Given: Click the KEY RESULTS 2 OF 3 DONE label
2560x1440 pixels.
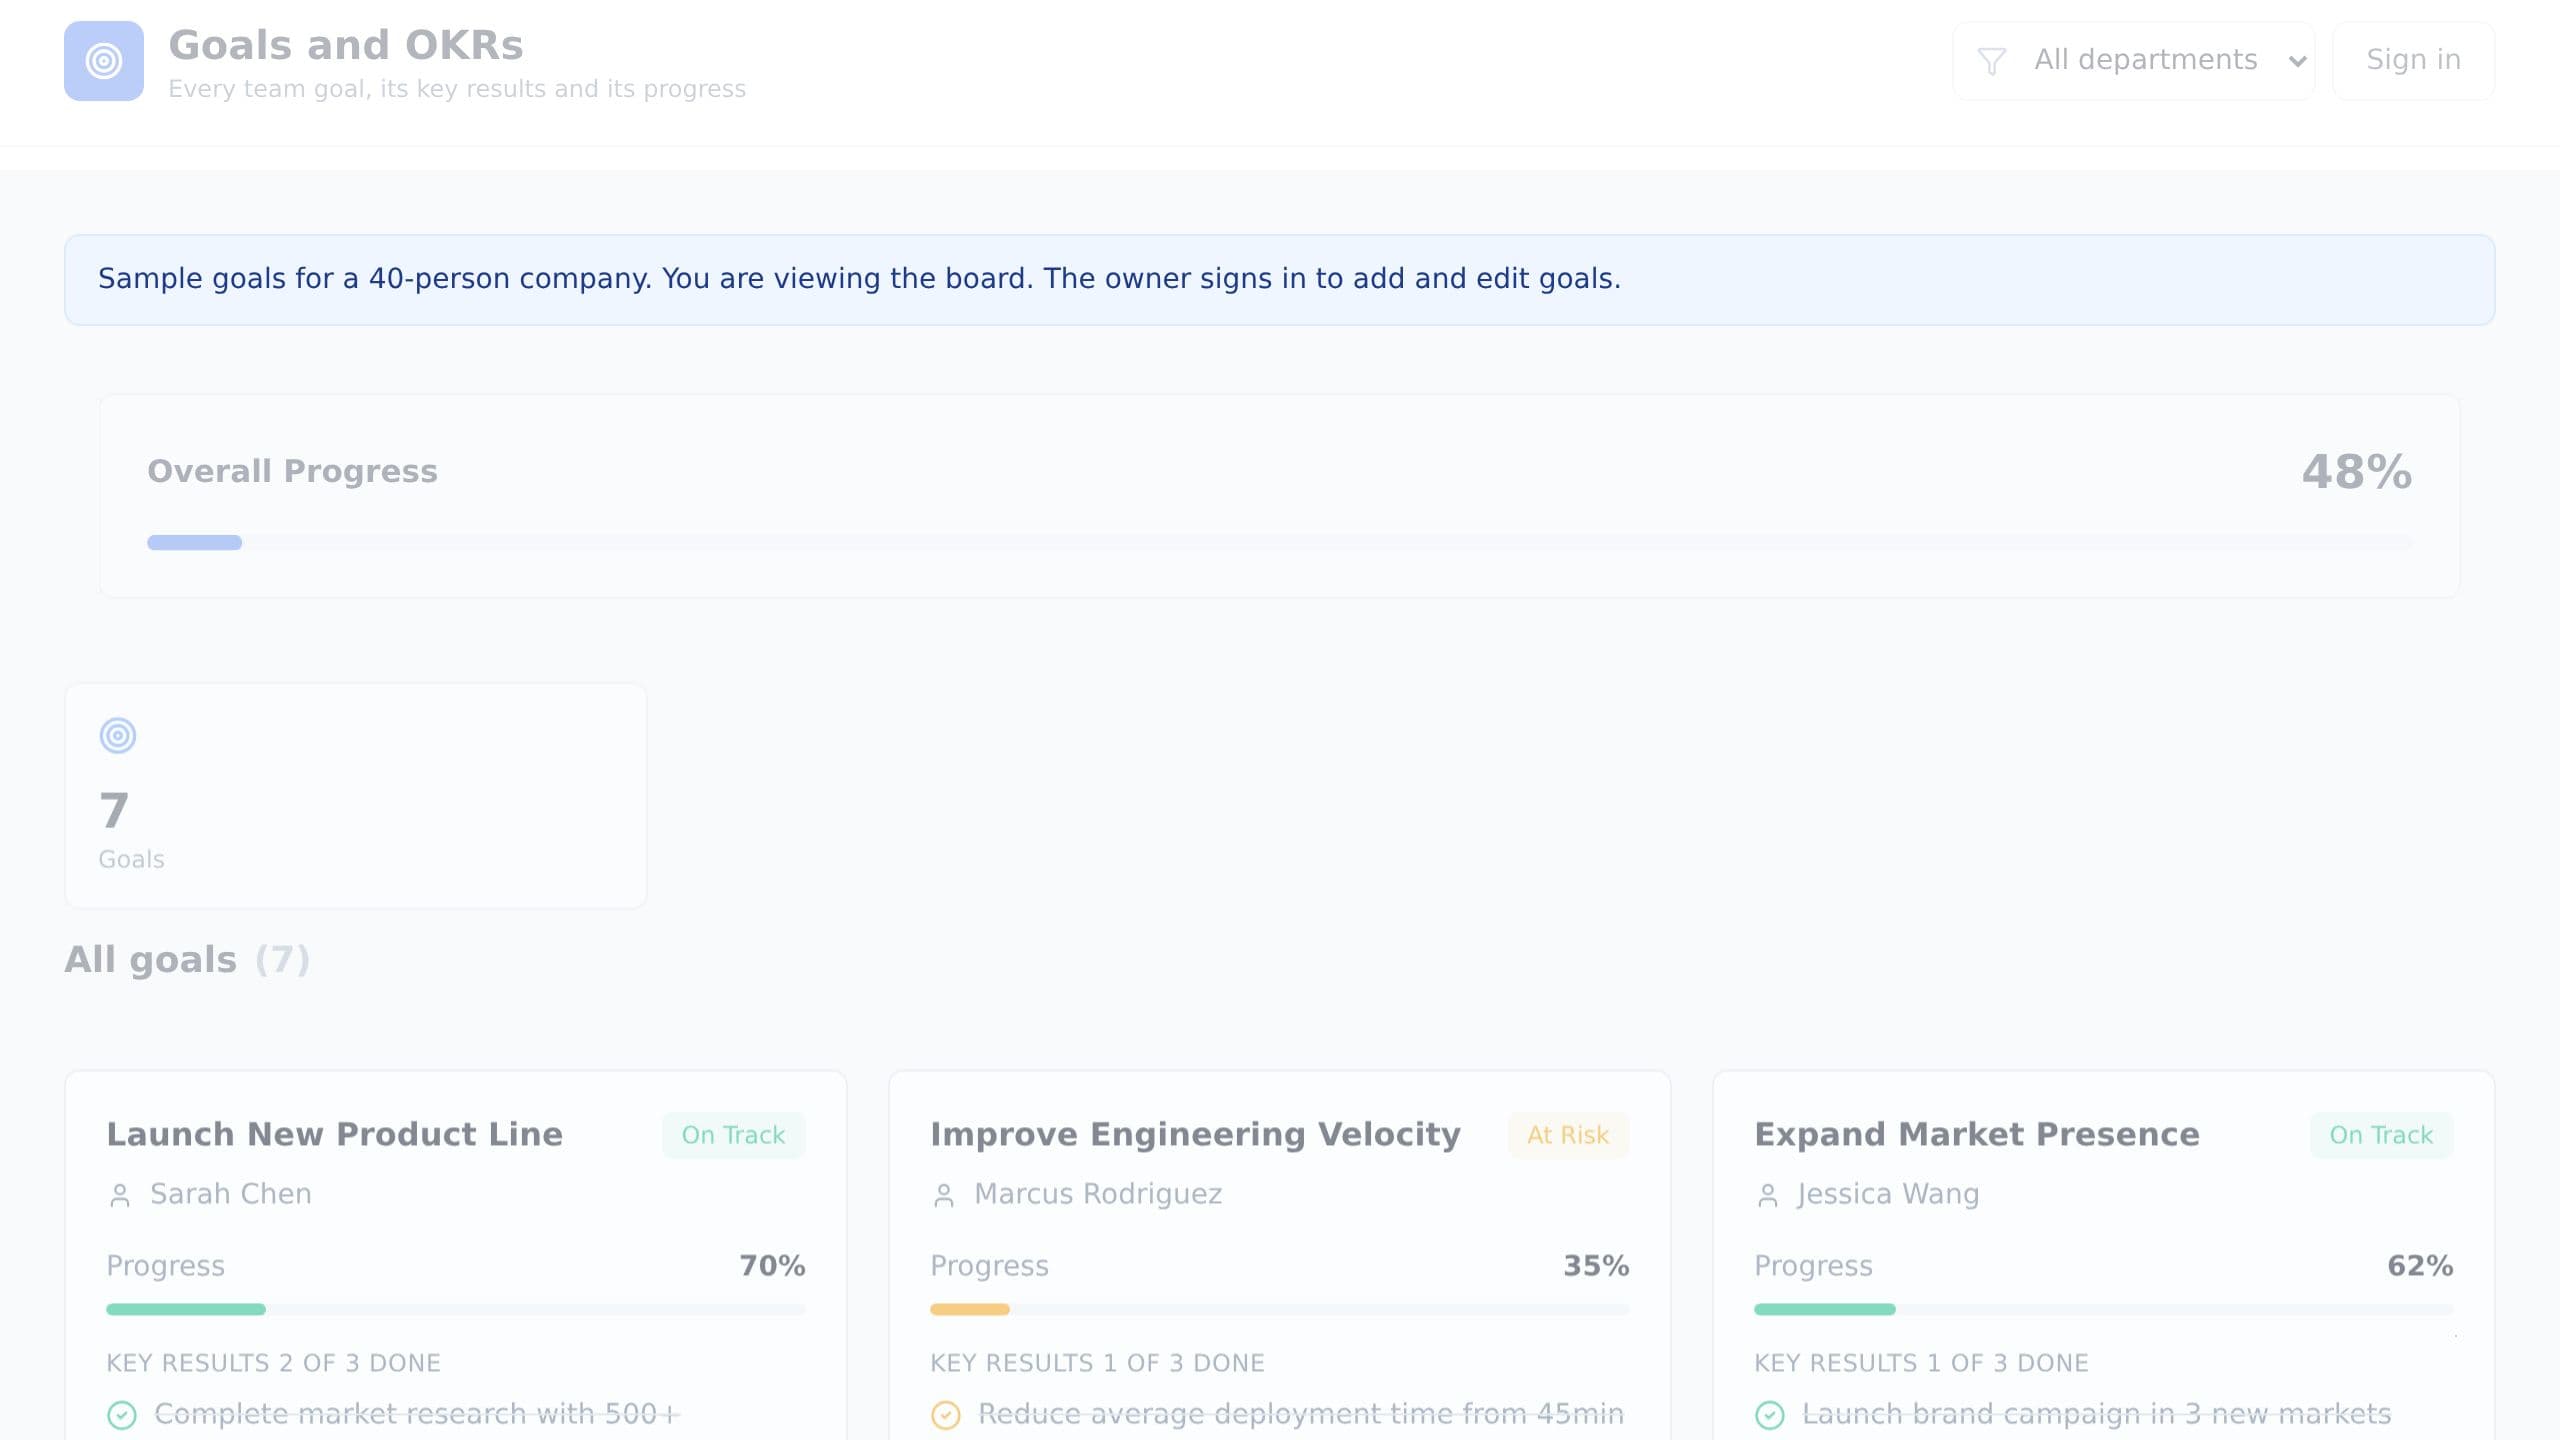Looking at the screenshot, I should 274,1363.
